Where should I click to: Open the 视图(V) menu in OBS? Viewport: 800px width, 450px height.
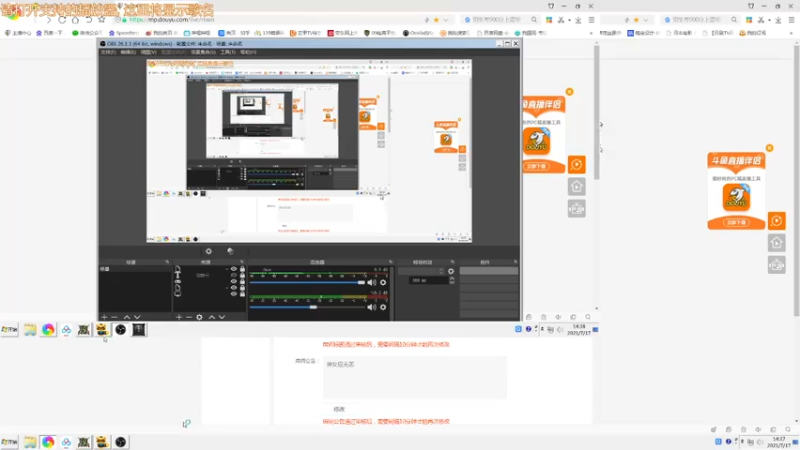[x=148, y=52]
